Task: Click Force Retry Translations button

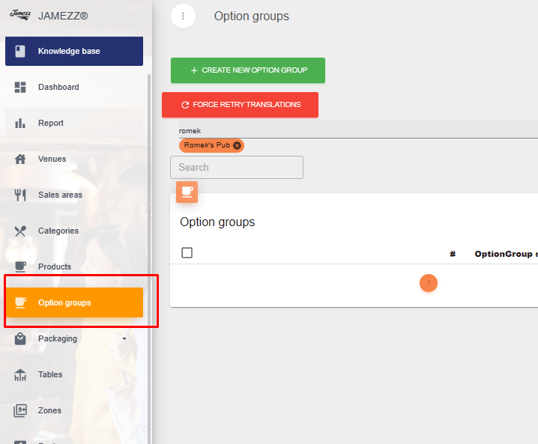Action: [x=240, y=105]
